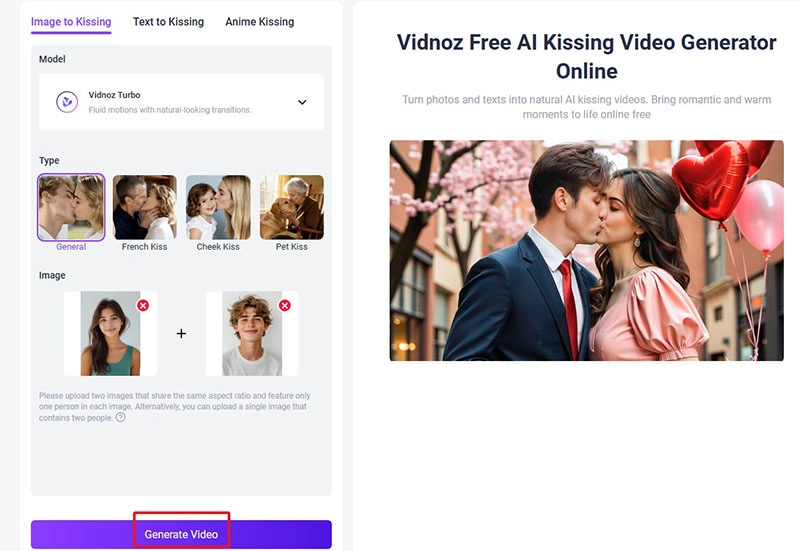Click the Vidnoz Turbo model logo icon
Viewport: 800px width, 551px height.
[x=66, y=102]
